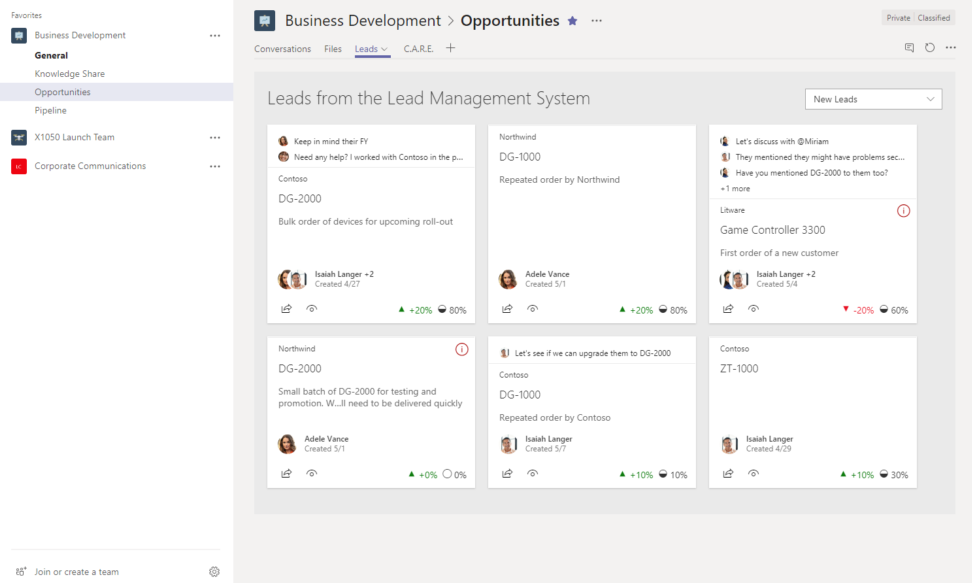Viewport: 972px width, 583px height.
Task: Click the add tab plus icon
Action: pos(450,48)
